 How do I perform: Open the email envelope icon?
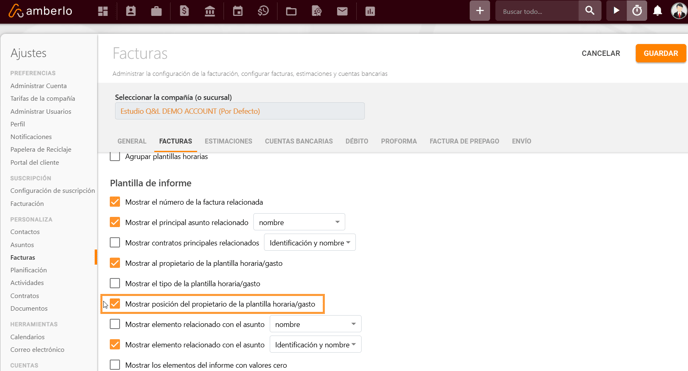pyautogui.click(x=342, y=11)
